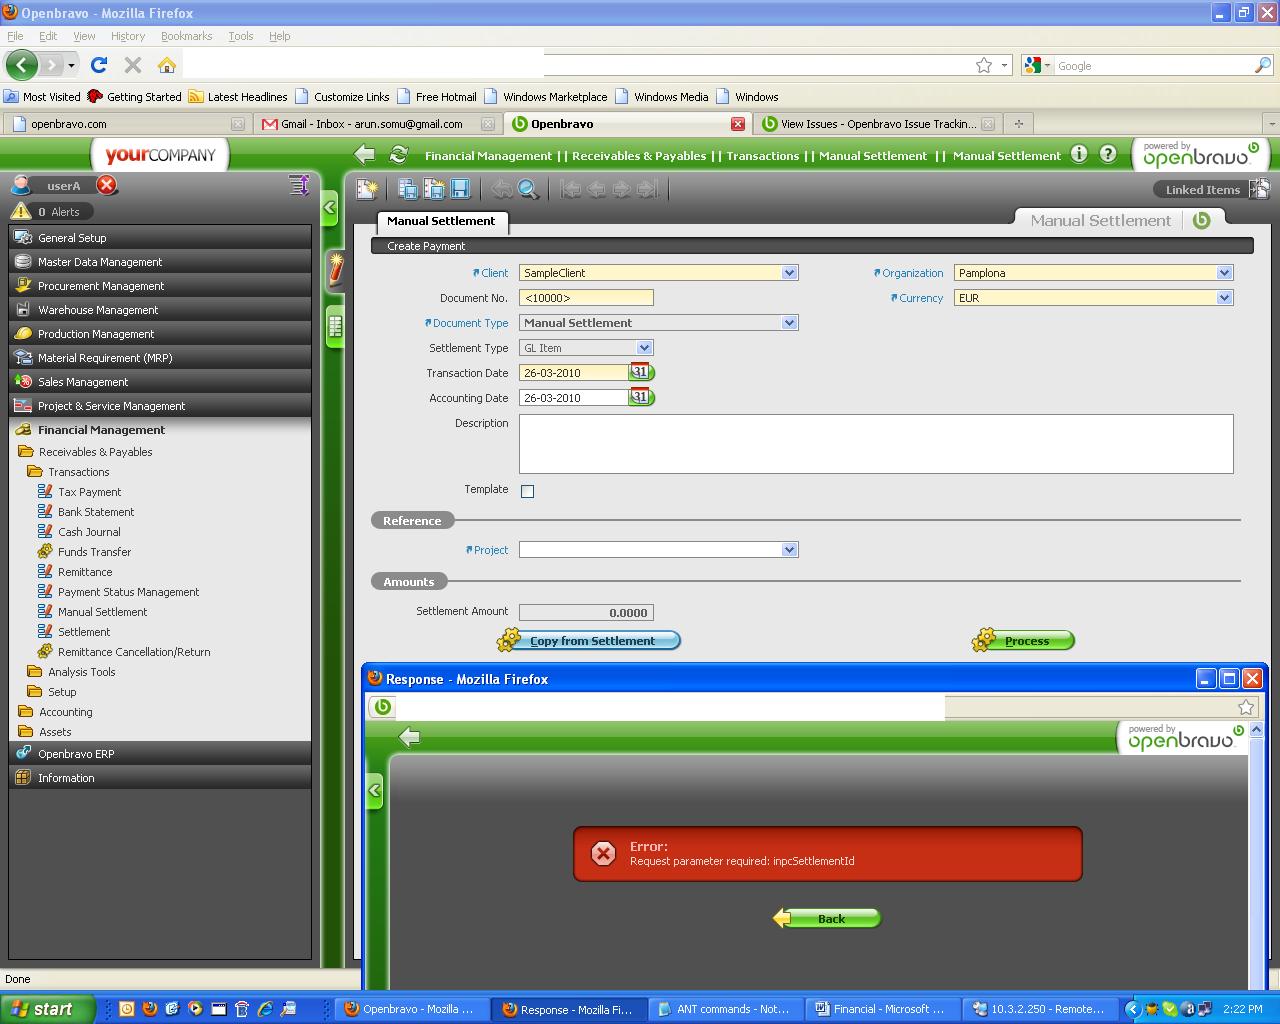Click the Document No. input field
The height and width of the screenshot is (1024, 1280).
[x=586, y=297]
